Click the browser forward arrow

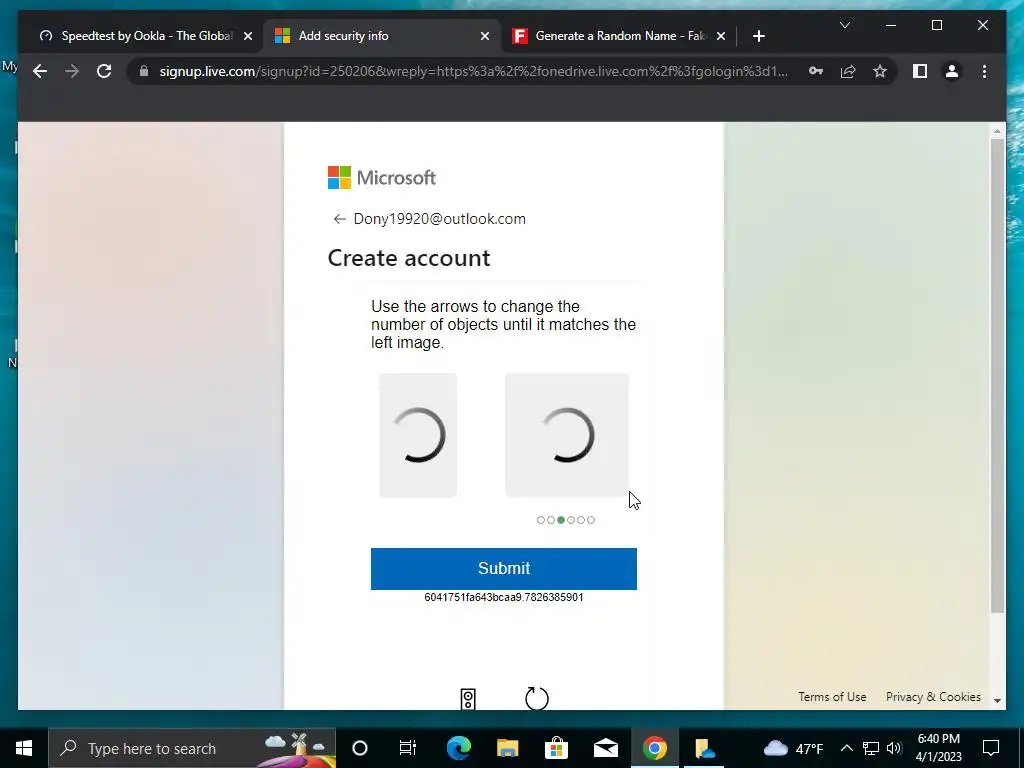[x=72, y=71]
